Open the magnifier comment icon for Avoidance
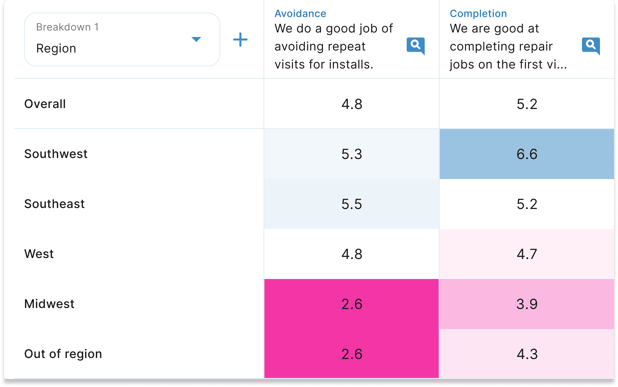Image resolution: width=618 pixels, height=387 pixels. [x=415, y=46]
